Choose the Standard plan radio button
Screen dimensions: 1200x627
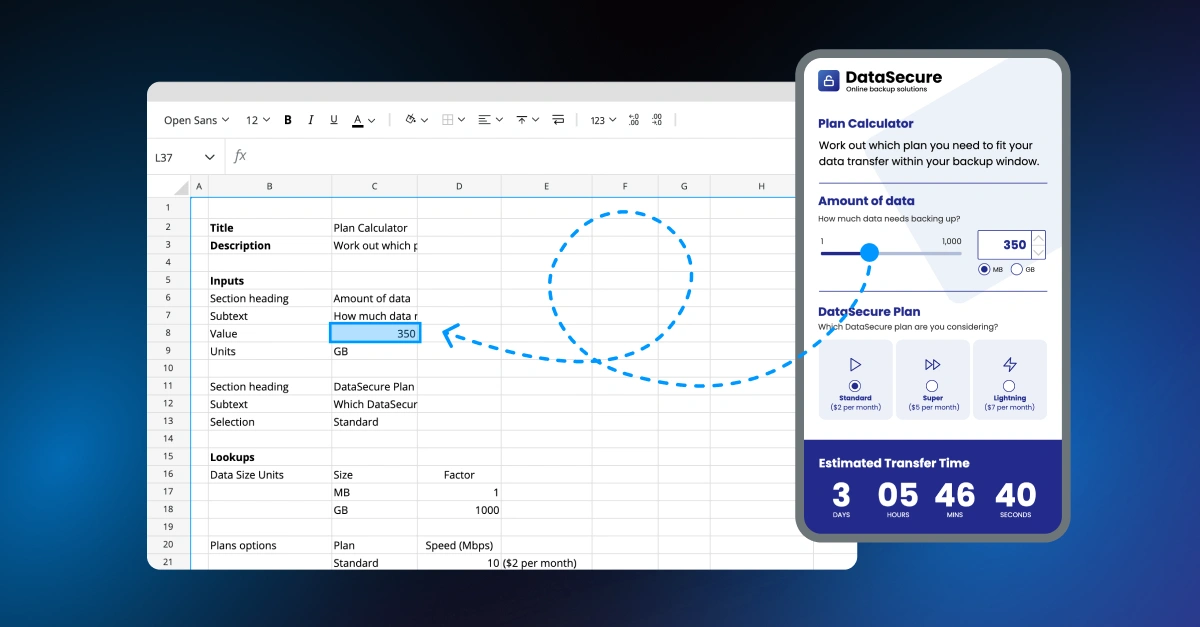point(855,386)
